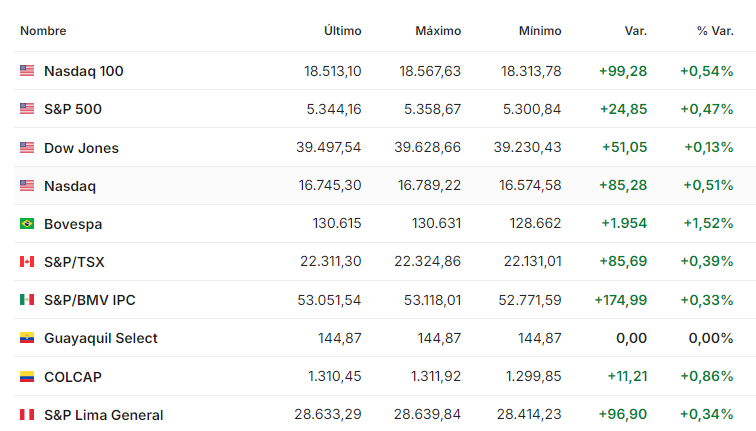Open the S&P 500 index link

73,109
